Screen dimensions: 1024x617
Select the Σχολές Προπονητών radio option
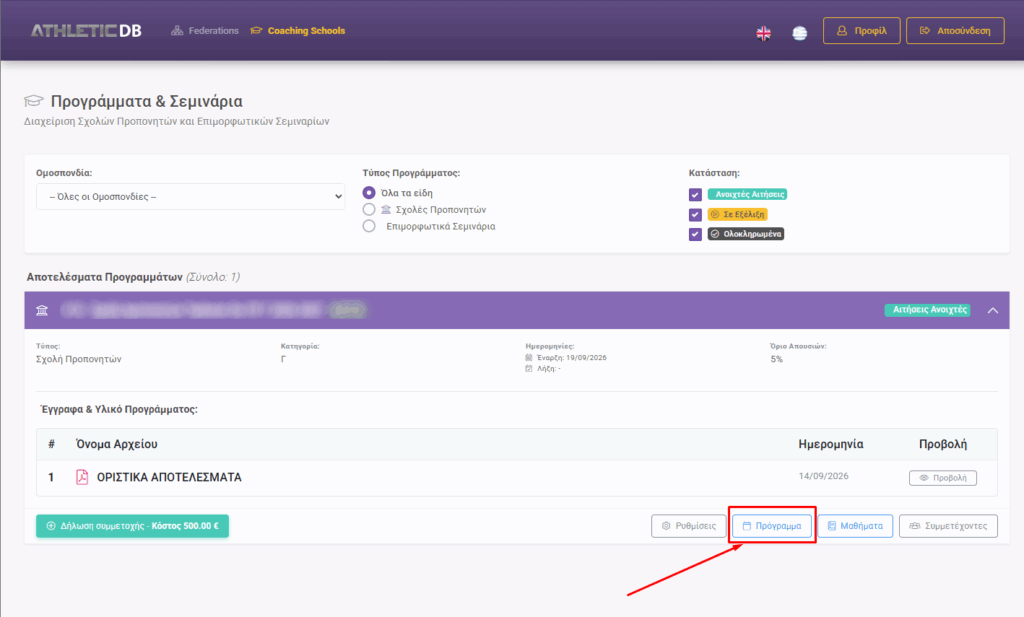[369, 210]
